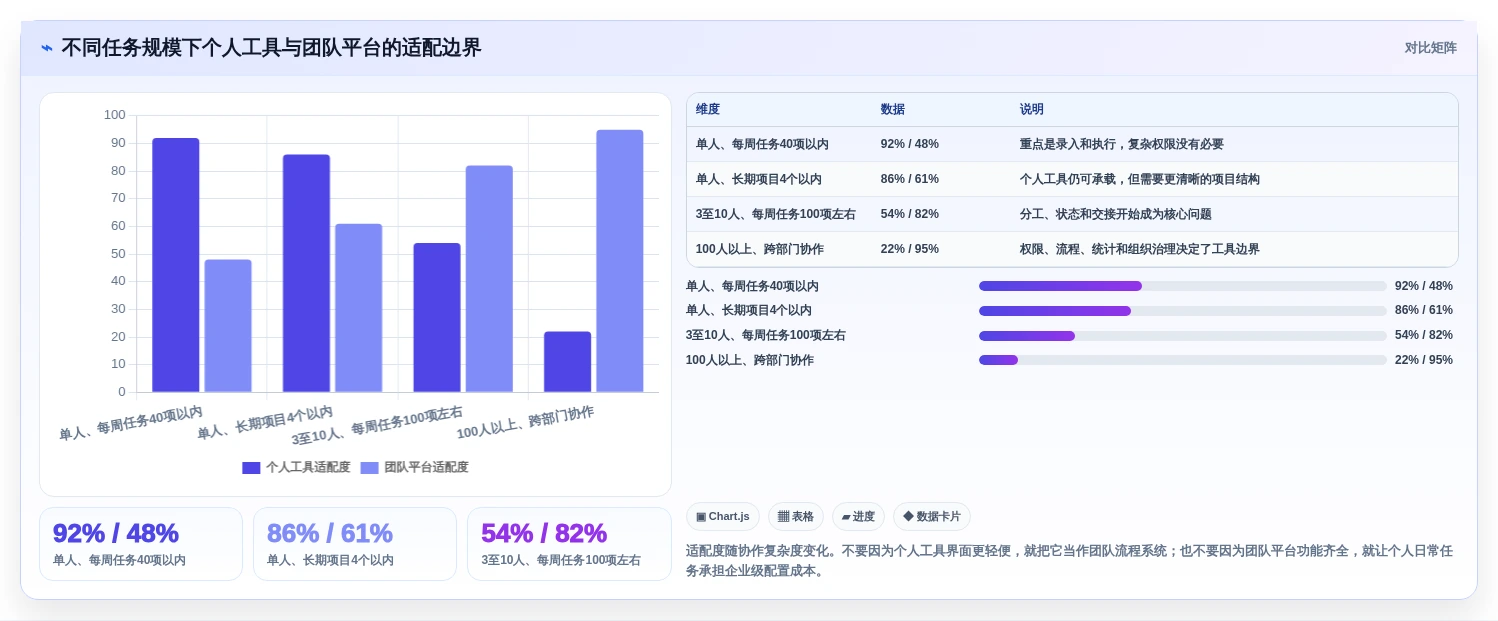The image size is (1498, 621).
Task: Click the 团队平台 bar valued 95
Action: pos(620,261)
